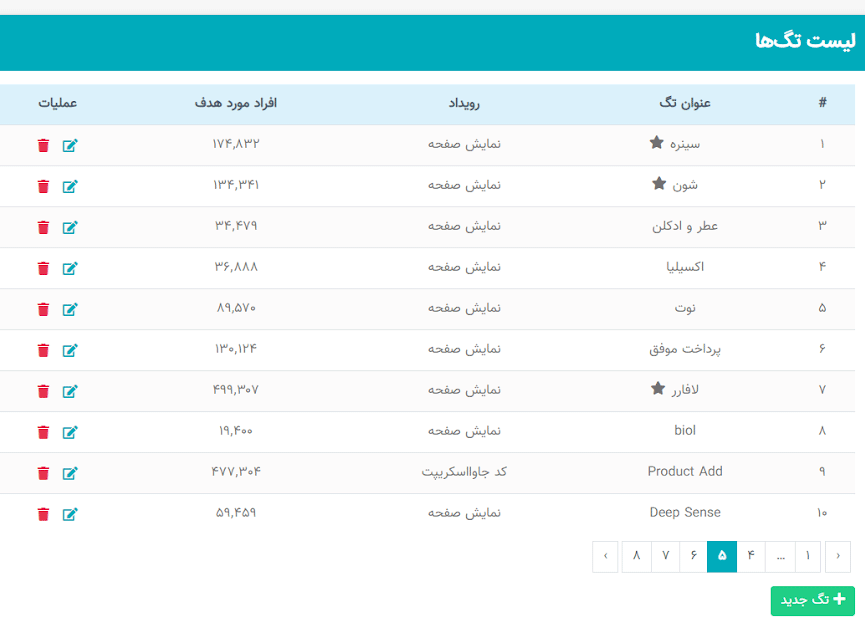This screenshot has height=623, width=865.
Task: Create a new tag with تگ جدید
Action: [813, 600]
